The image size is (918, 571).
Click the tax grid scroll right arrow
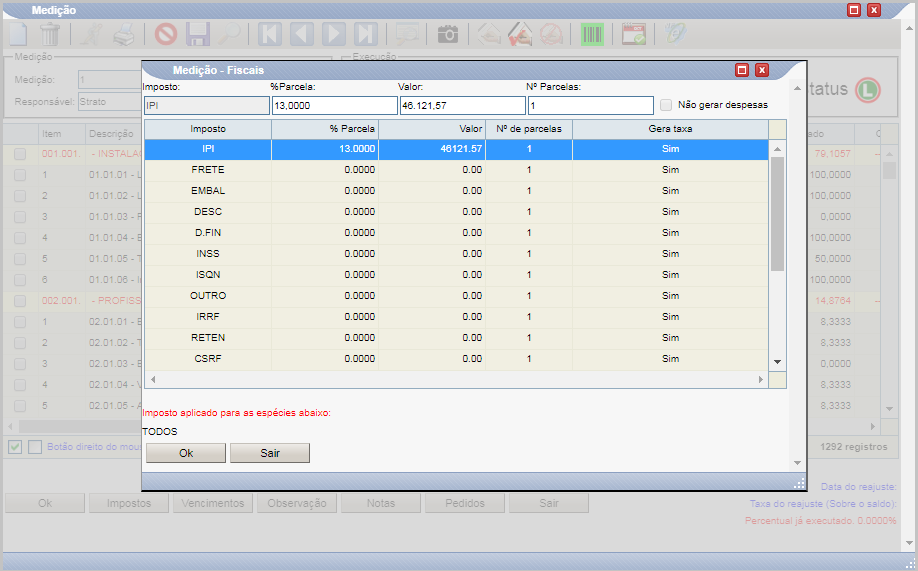761,379
